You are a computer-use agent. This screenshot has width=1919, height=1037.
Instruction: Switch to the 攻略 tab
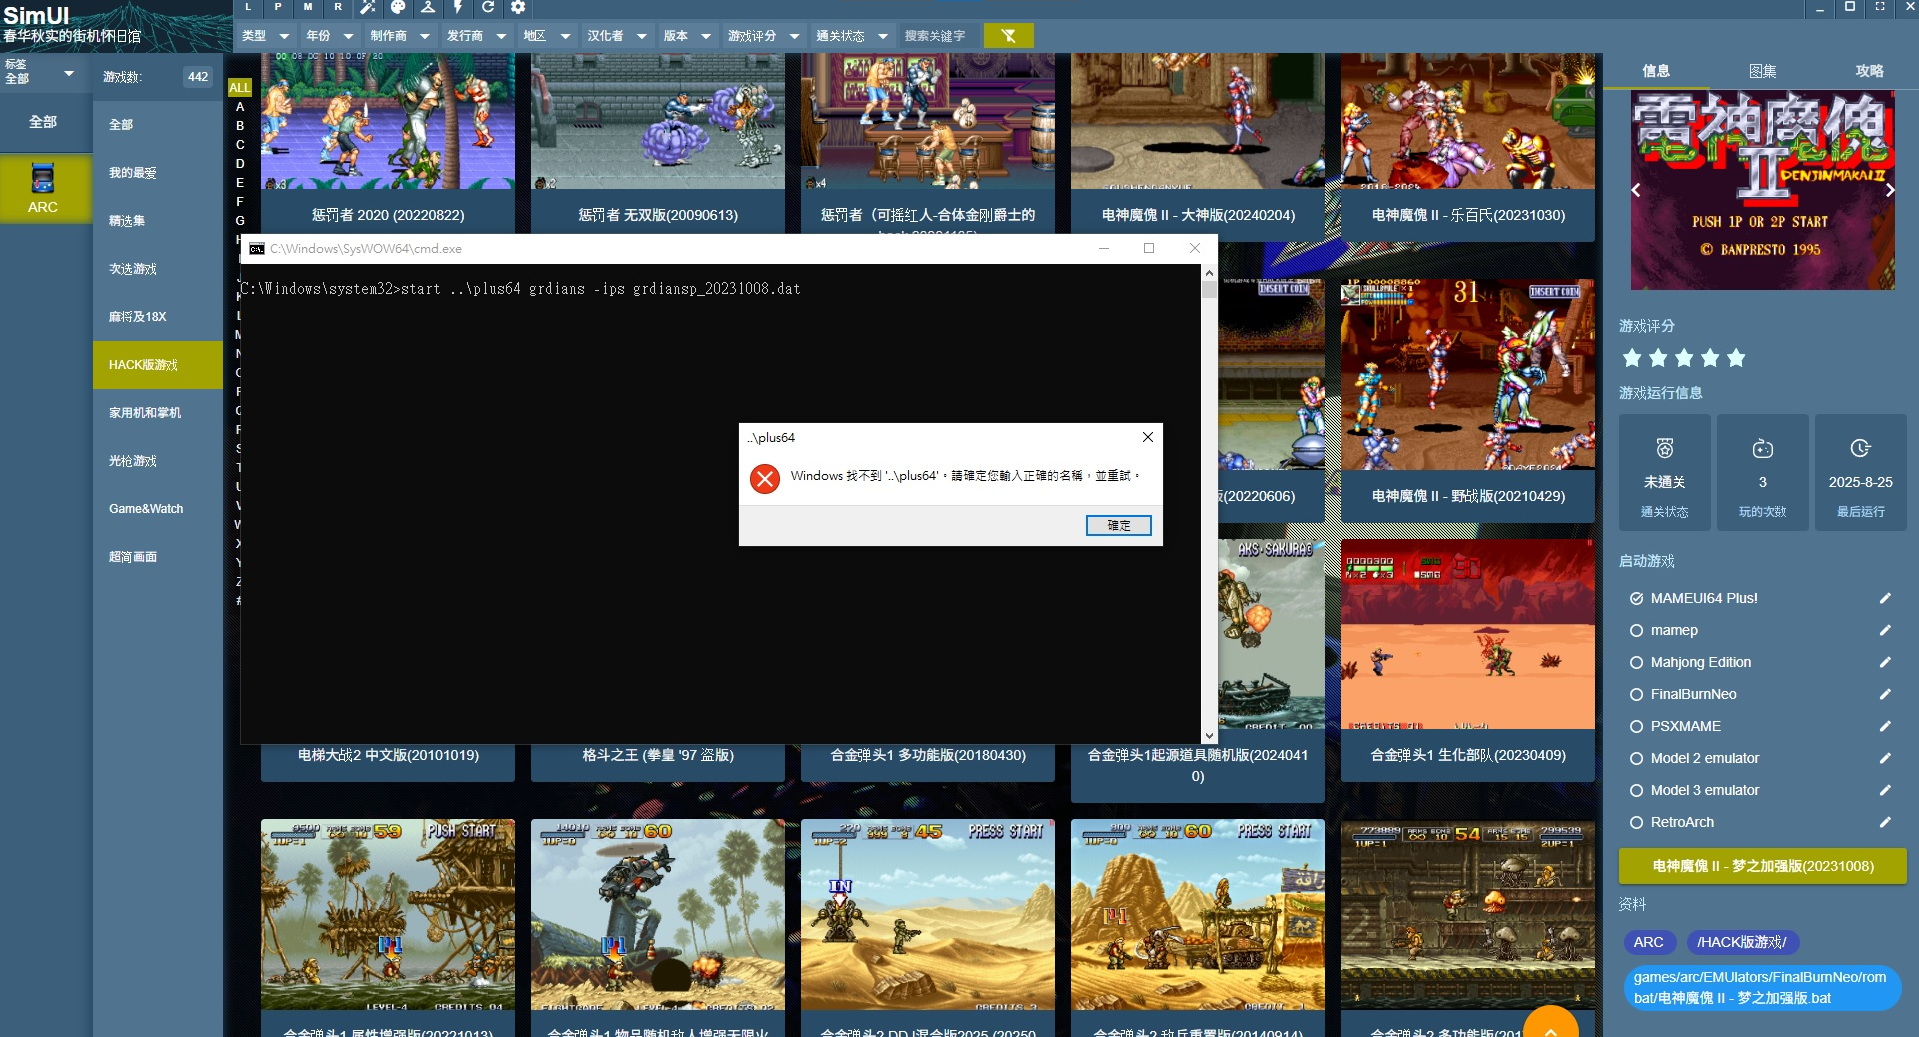click(1869, 71)
